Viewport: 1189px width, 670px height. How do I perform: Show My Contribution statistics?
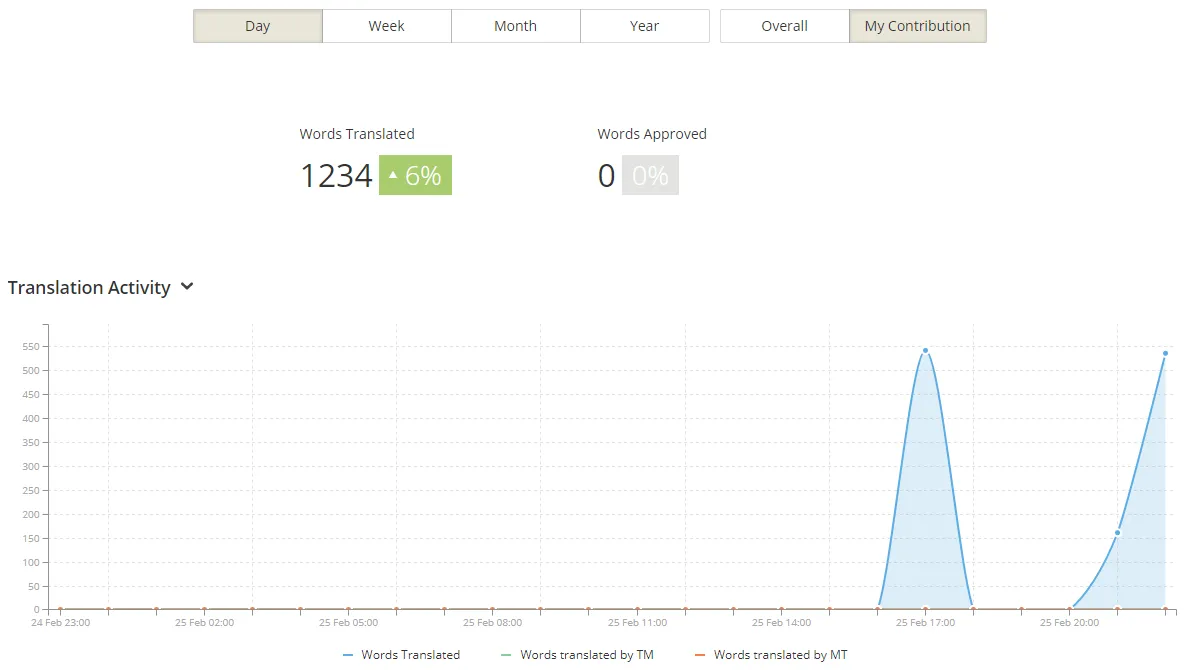(918, 26)
